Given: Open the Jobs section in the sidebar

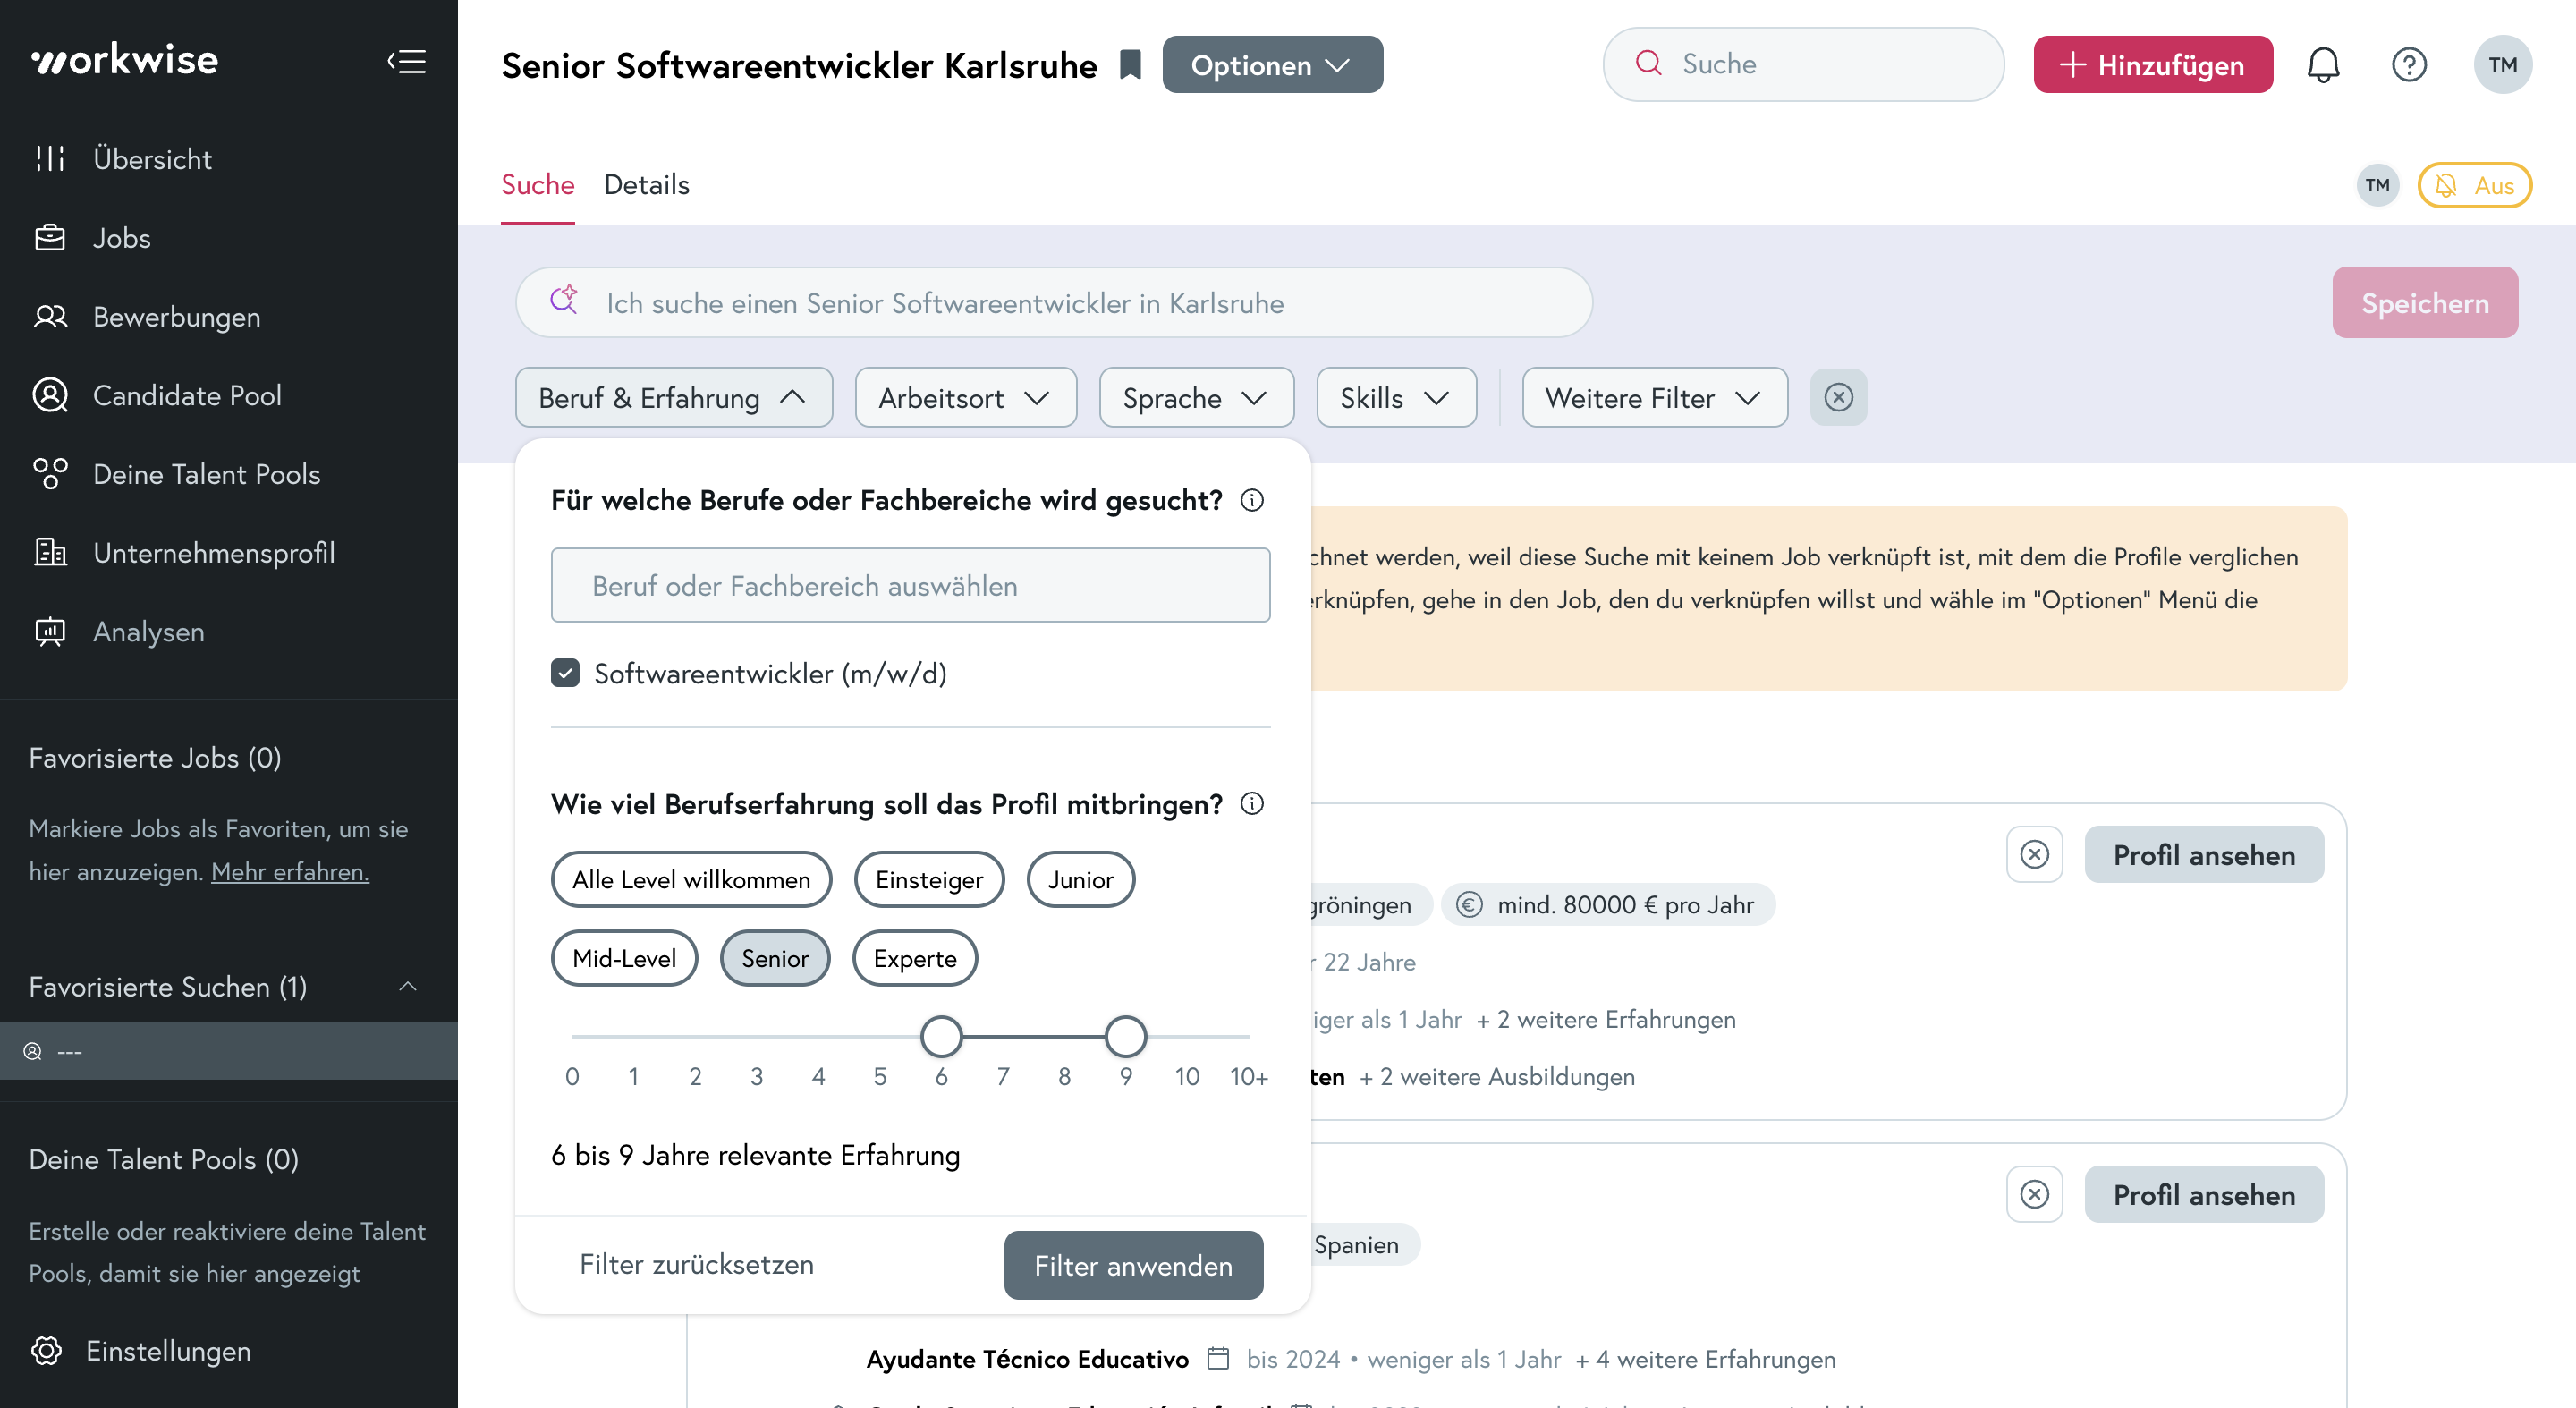Looking at the screenshot, I should 121,238.
